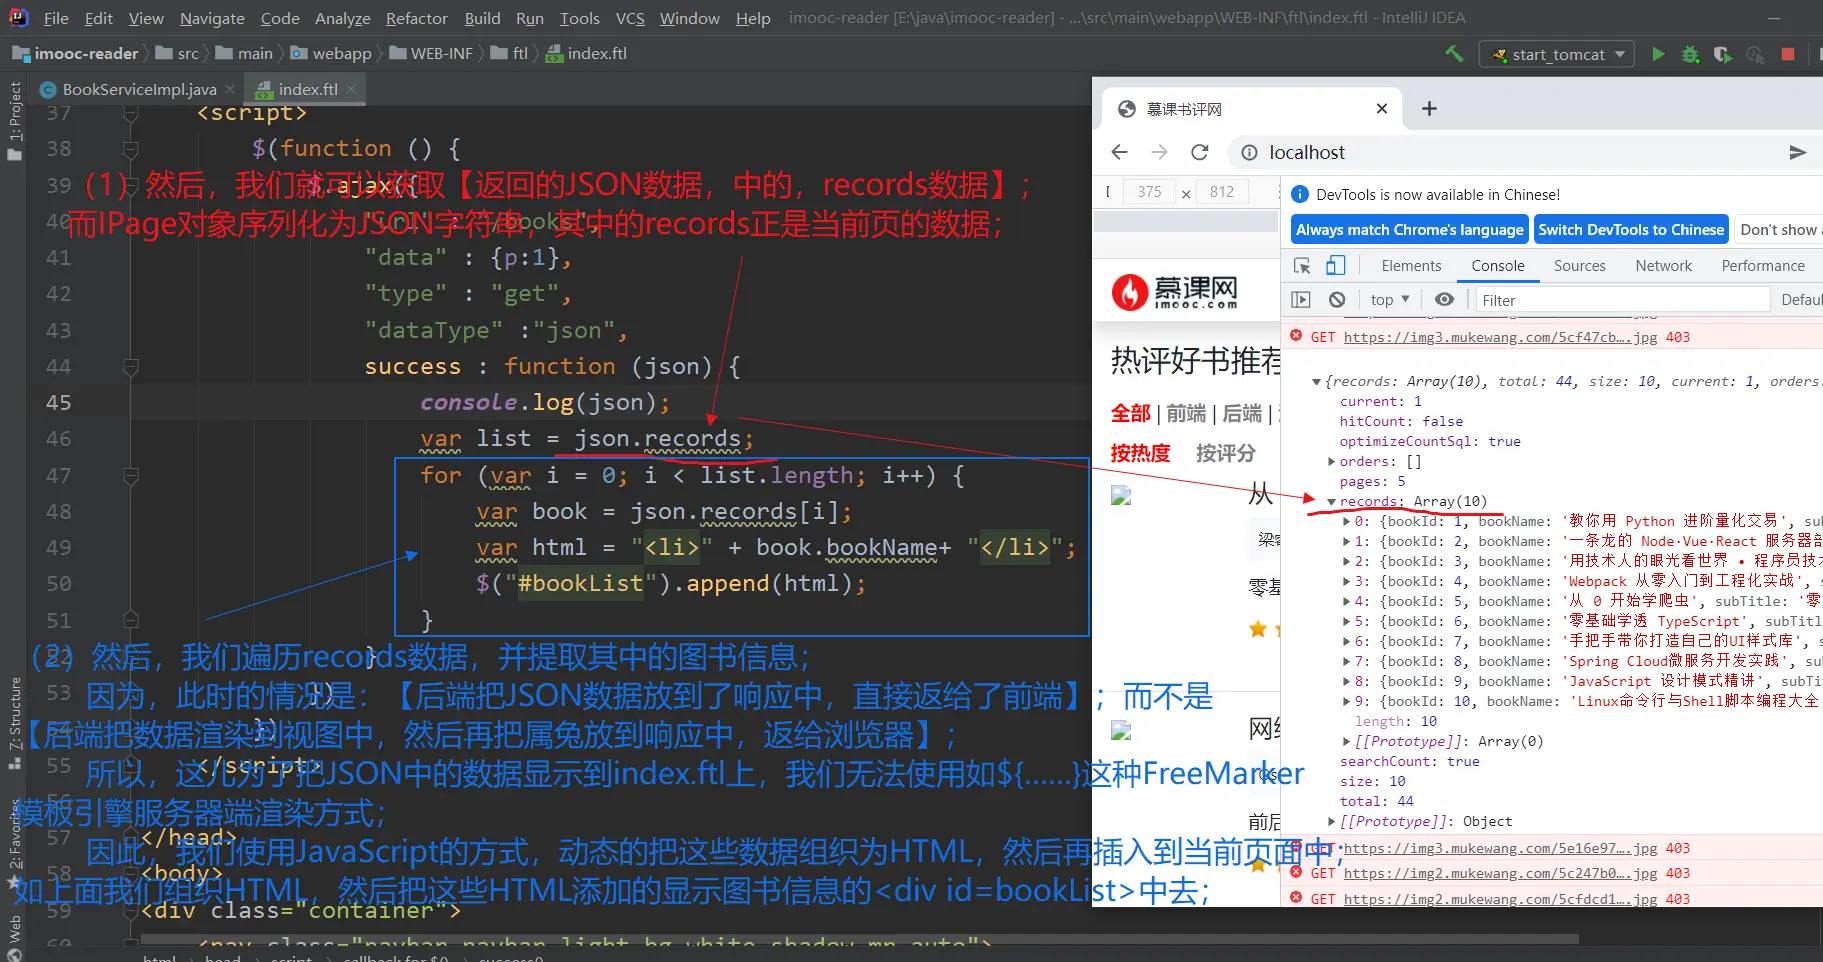Click Switch DevTools to Chinese button
Image resolution: width=1823 pixels, height=962 pixels.
[x=1630, y=230]
